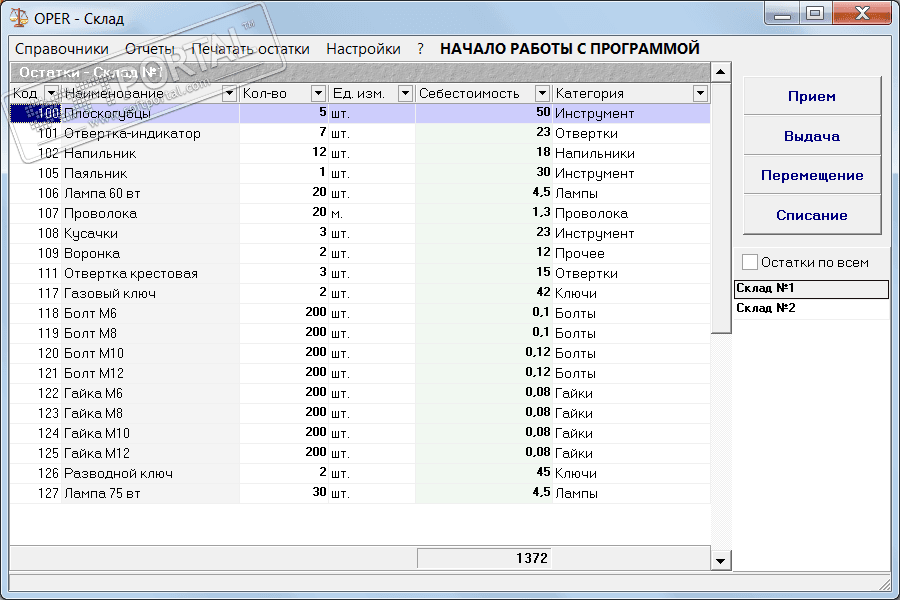Click the Списание button
900x600 pixels.
(812, 215)
